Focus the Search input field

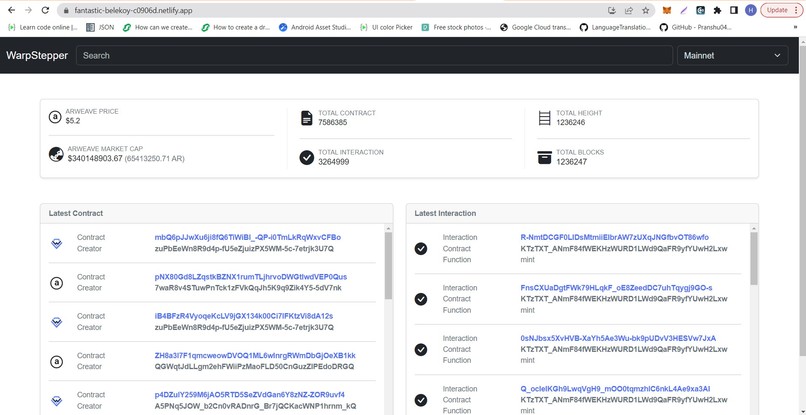point(374,56)
